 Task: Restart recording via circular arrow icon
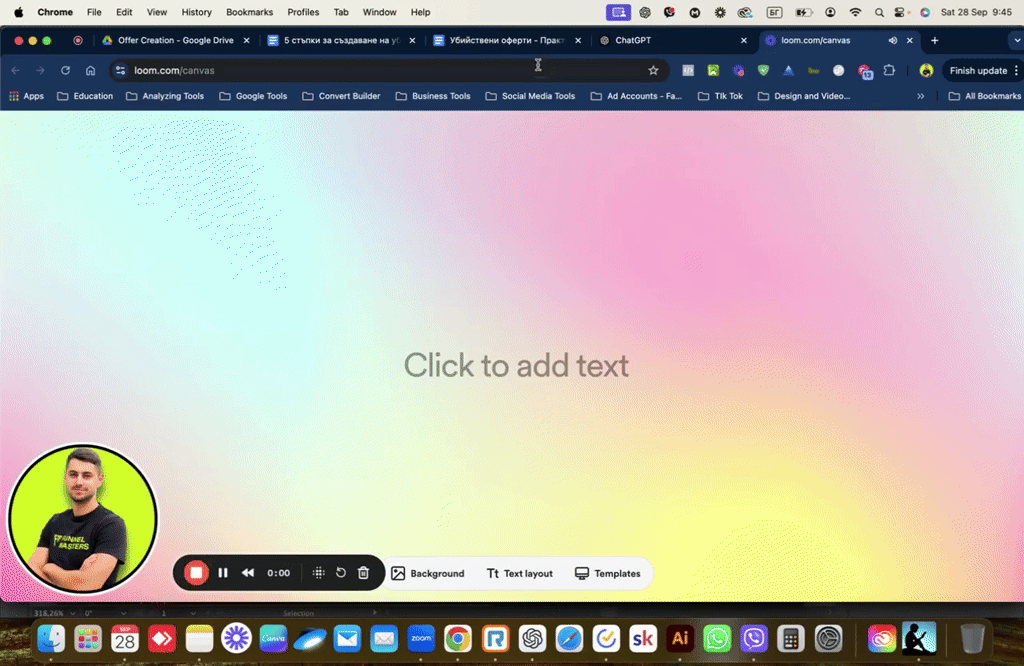point(341,573)
